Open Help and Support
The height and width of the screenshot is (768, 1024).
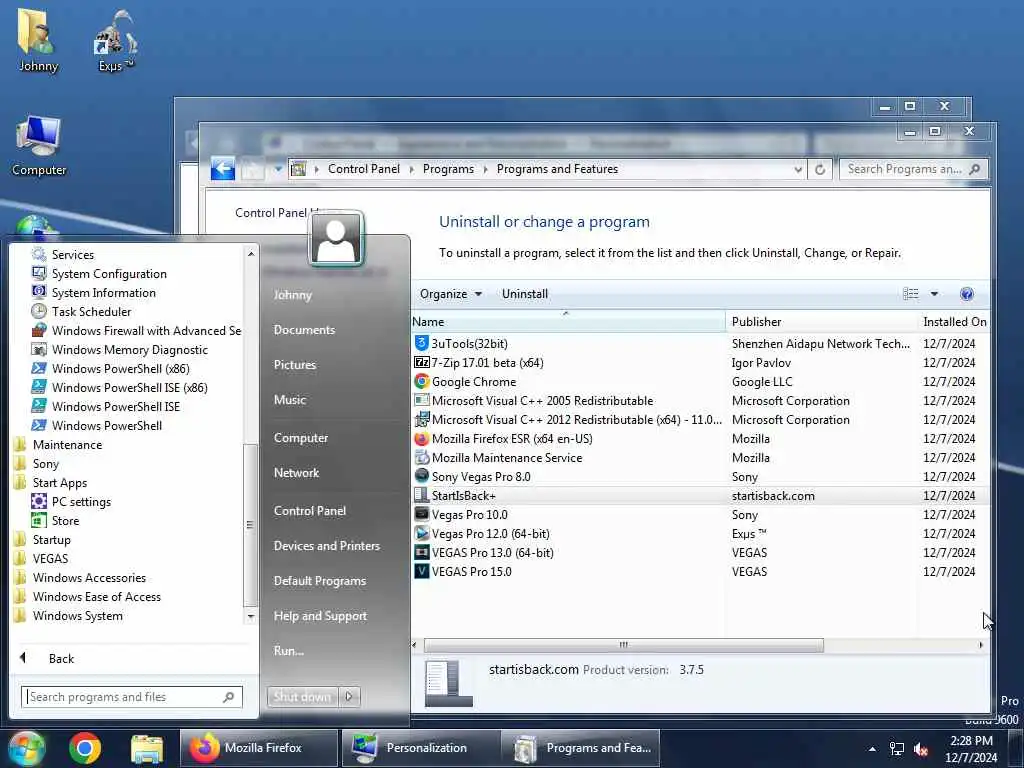320,616
